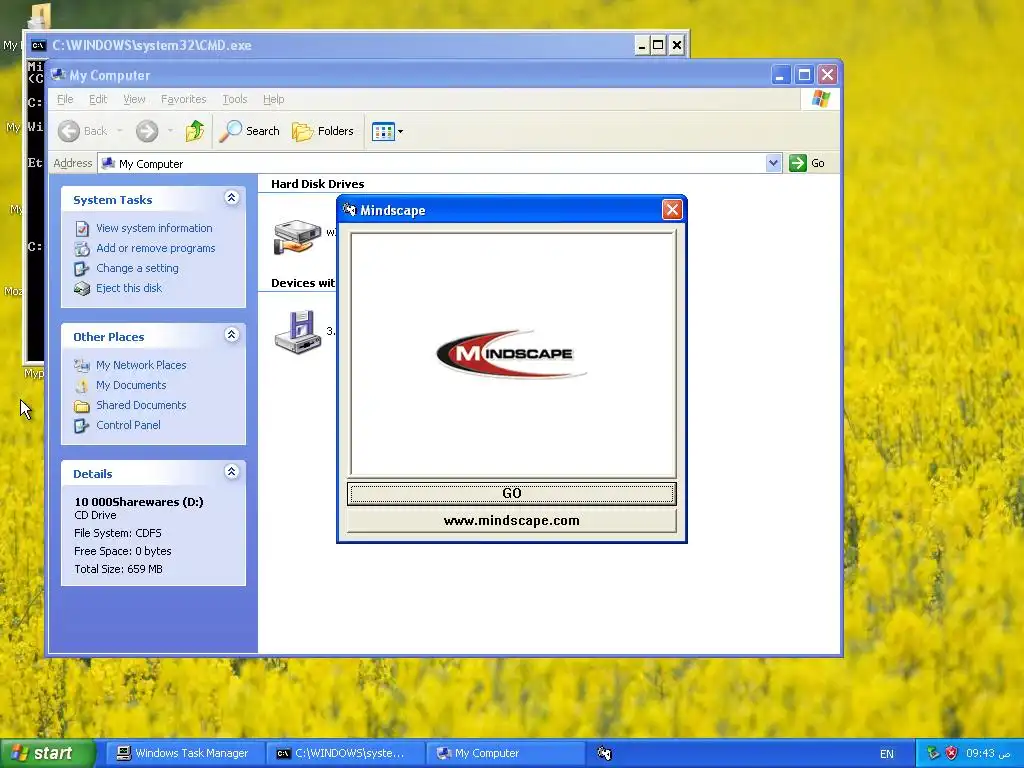Image resolution: width=1024 pixels, height=768 pixels.
Task: Close the Mindscape dialog
Action: [x=672, y=210]
